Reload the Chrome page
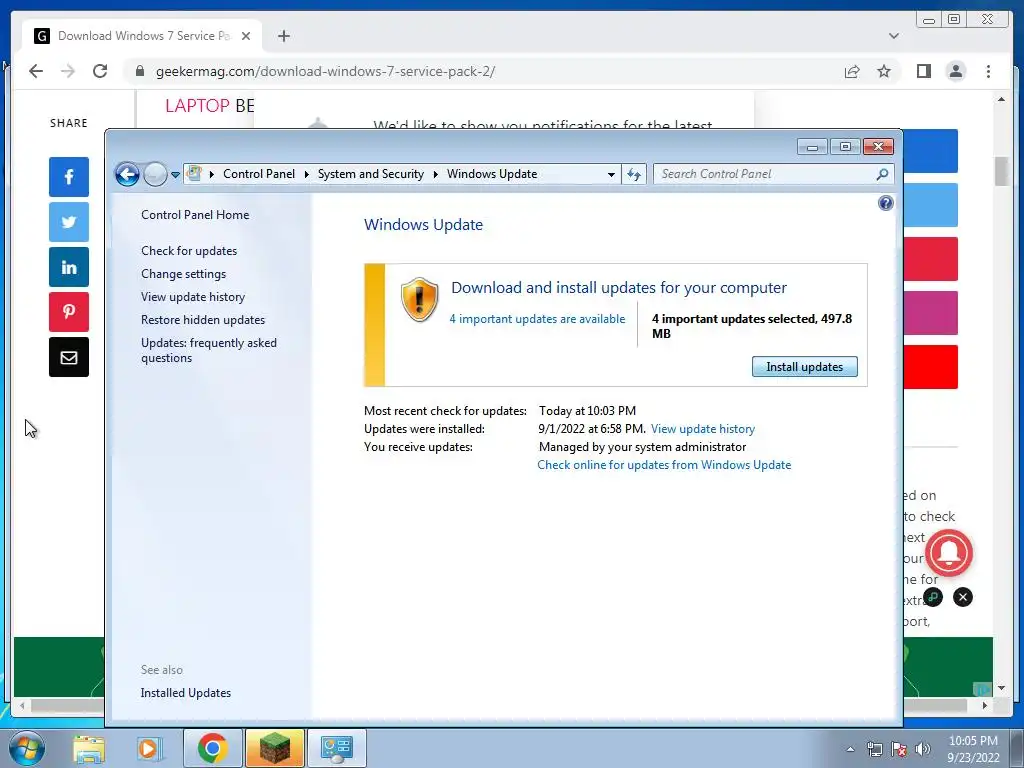This screenshot has height=768, width=1024. (100, 71)
